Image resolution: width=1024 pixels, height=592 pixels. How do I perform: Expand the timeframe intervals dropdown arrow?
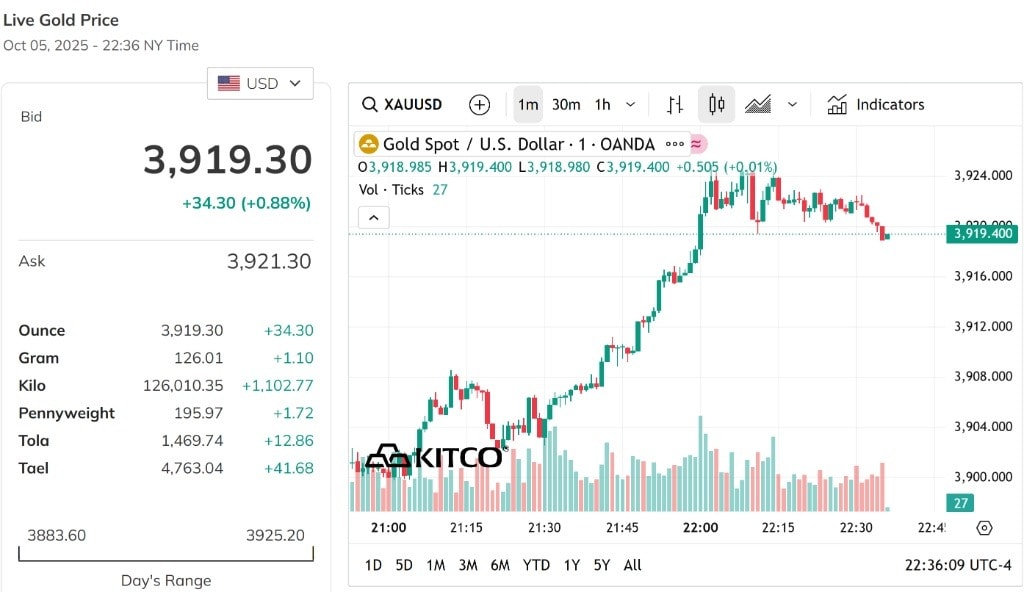(x=630, y=105)
